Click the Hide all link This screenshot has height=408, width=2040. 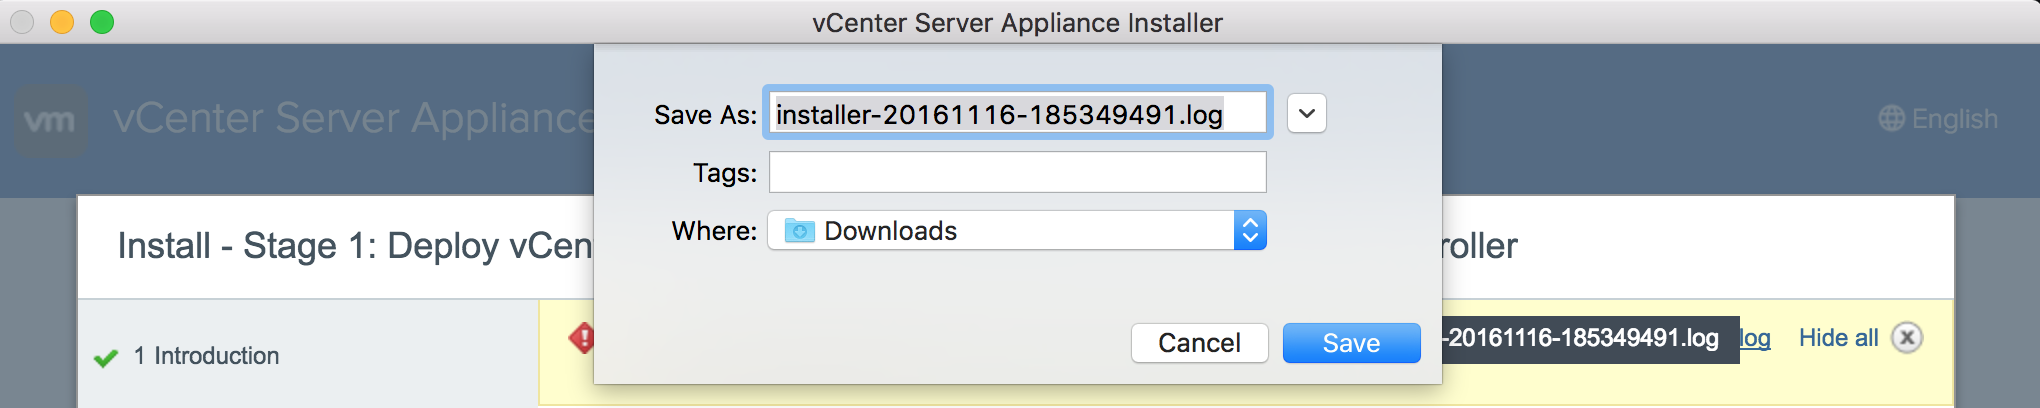[x=1838, y=338]
